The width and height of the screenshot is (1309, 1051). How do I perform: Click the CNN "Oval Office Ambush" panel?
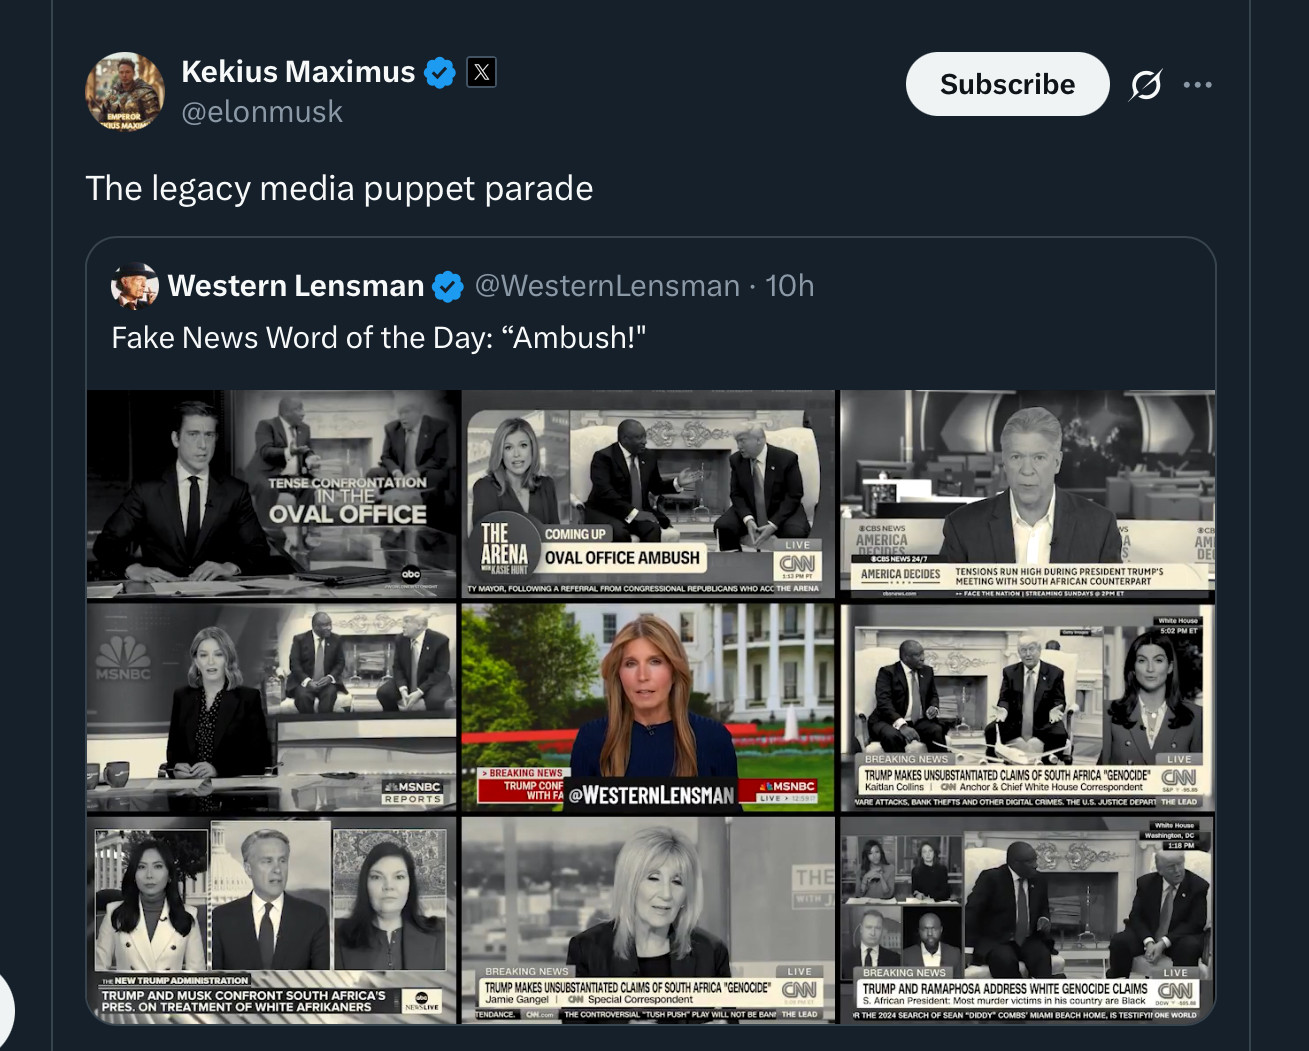pyautogui.click(x=648, y=494)
